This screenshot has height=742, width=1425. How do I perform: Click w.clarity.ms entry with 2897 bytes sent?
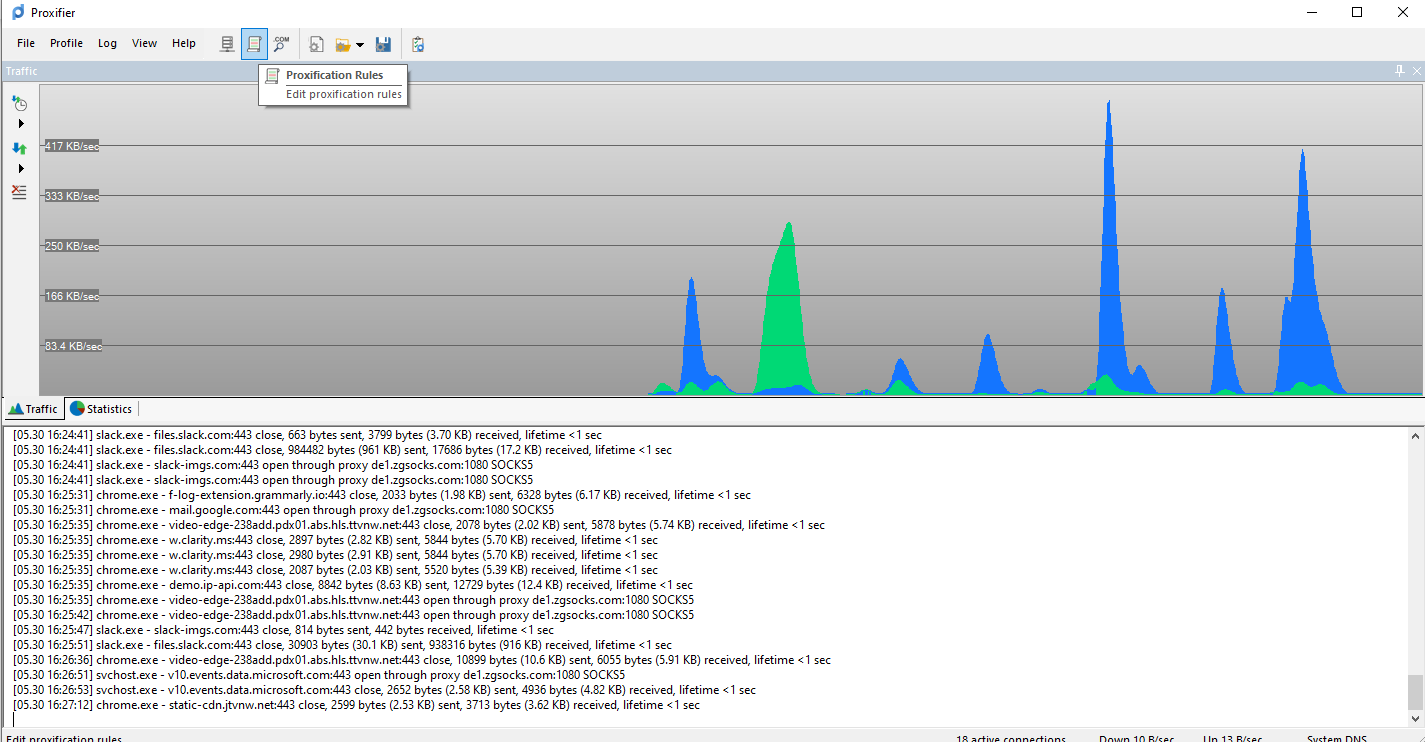click(x=335, y=540)
